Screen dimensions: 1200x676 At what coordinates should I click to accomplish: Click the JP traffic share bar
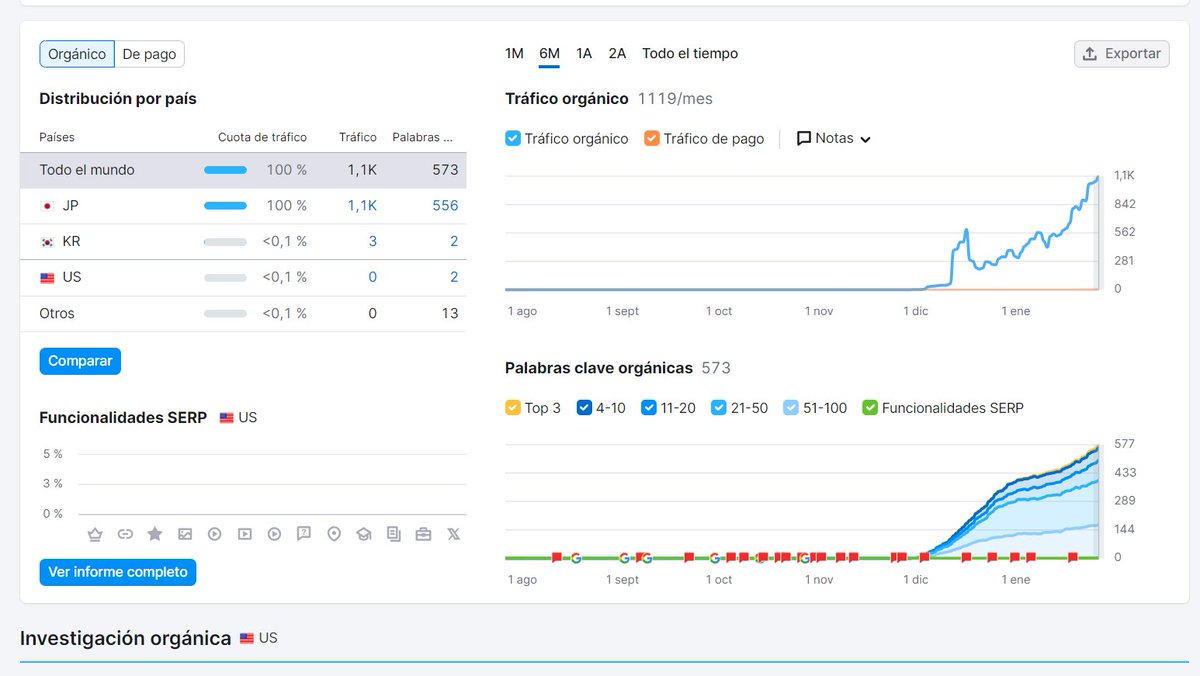(225, 206)
